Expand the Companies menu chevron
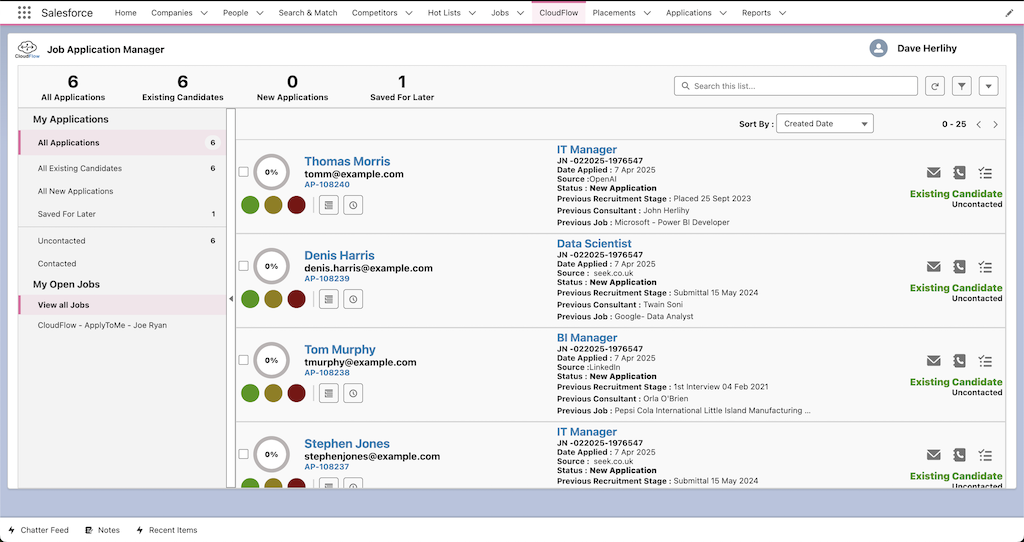Screen dimensions: 1024x542 tap(204, 13)
